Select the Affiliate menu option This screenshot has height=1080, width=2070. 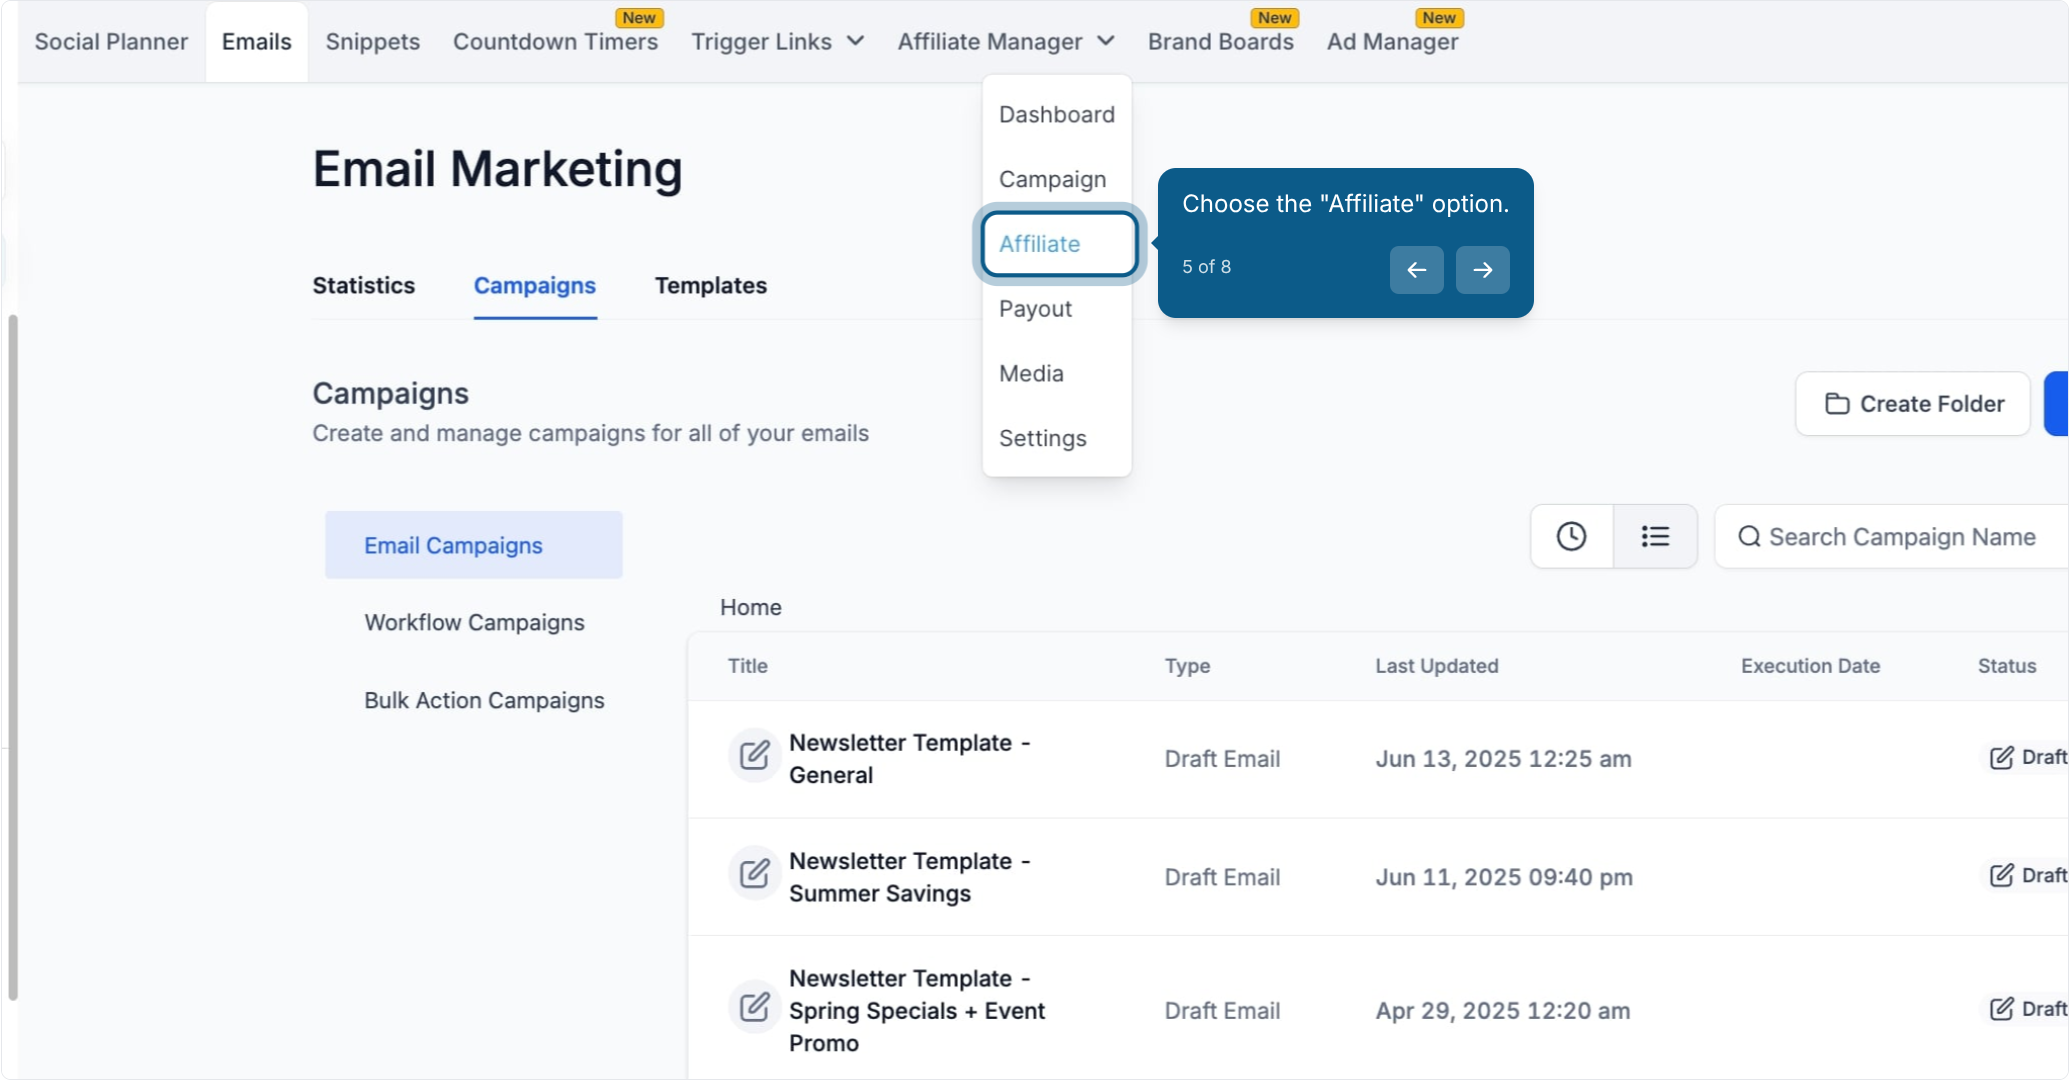tap(1058, 244)
